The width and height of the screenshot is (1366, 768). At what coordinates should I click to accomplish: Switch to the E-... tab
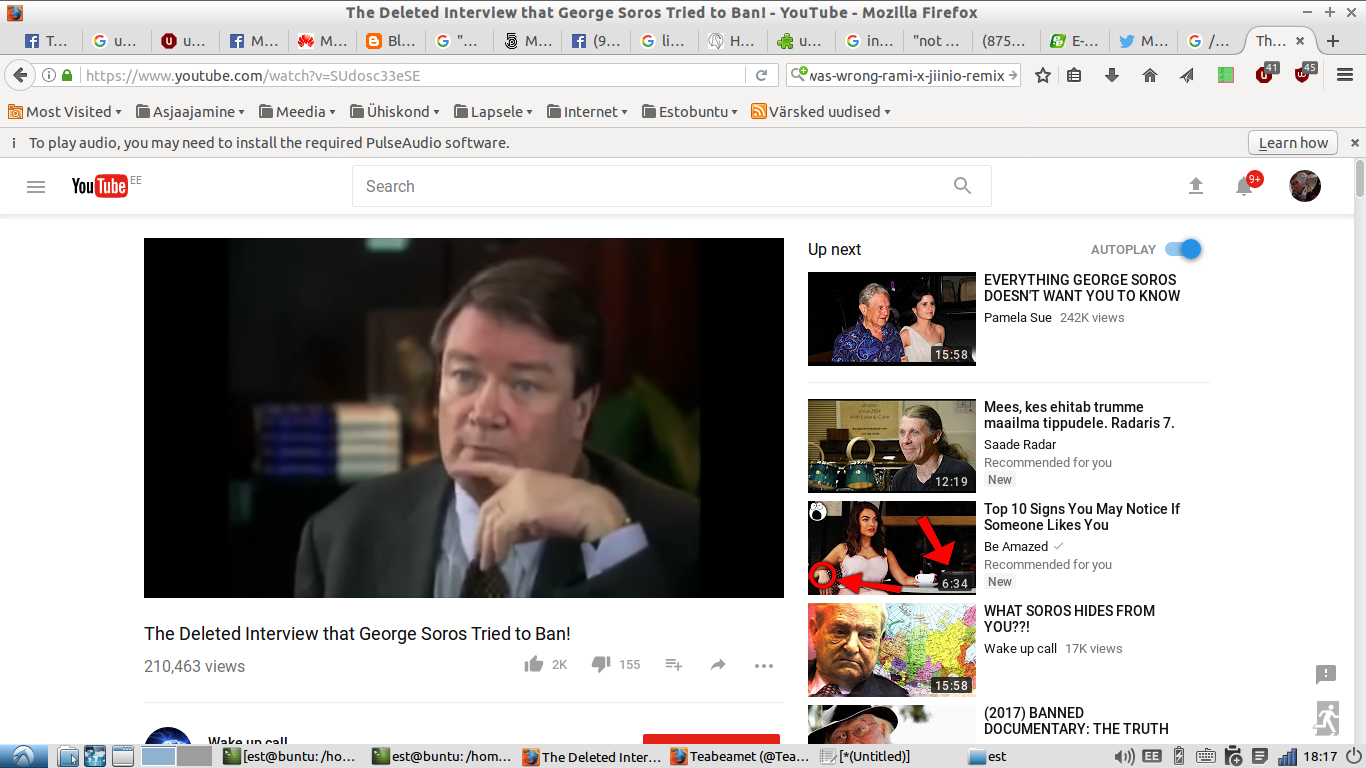pyautogui.click(x=1073, y=41)
